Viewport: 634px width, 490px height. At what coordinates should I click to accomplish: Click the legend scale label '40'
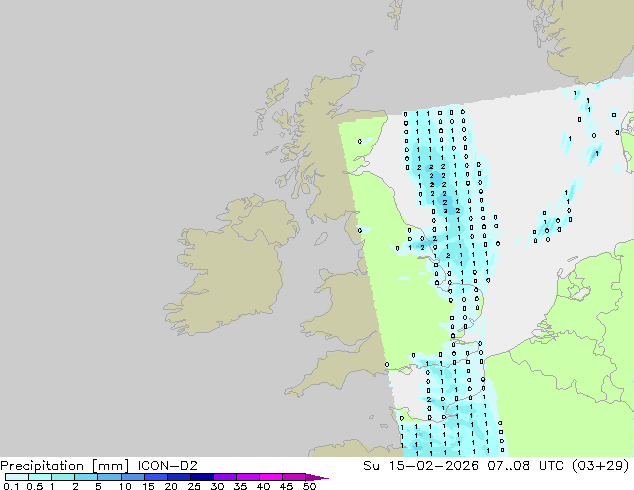(263, 486)
